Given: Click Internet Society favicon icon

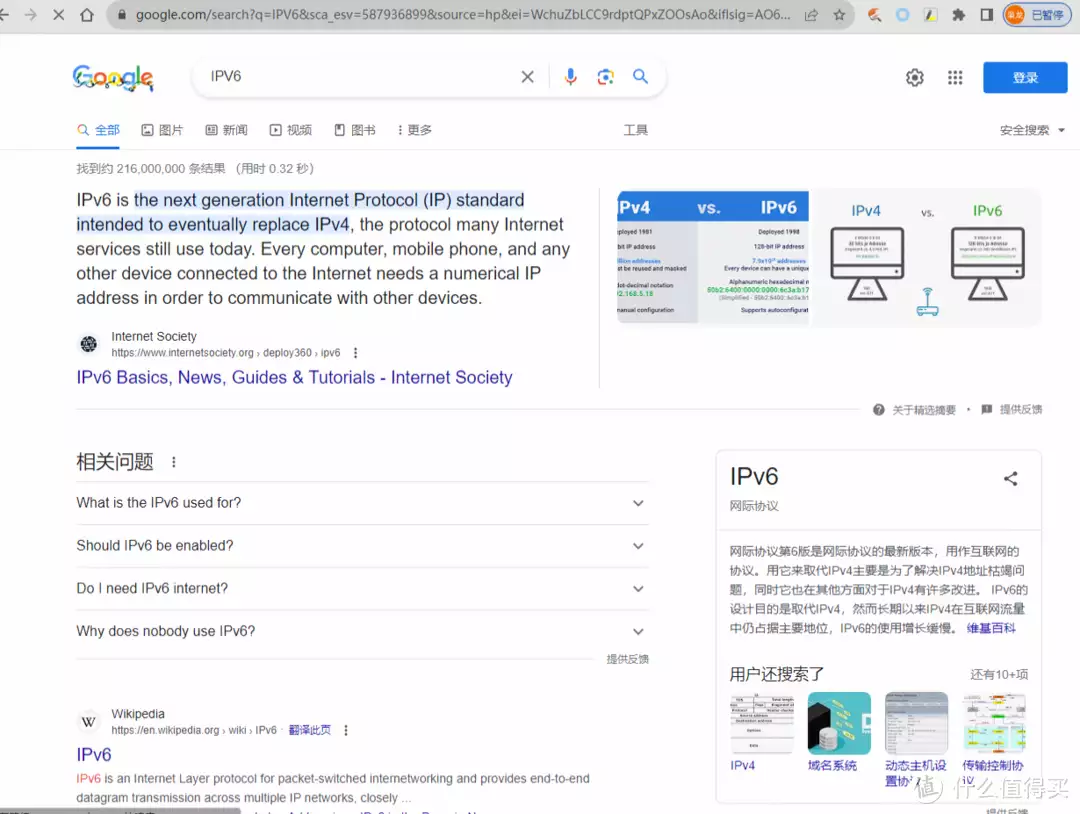Looking at the screenshot, I should coord(89,344).
